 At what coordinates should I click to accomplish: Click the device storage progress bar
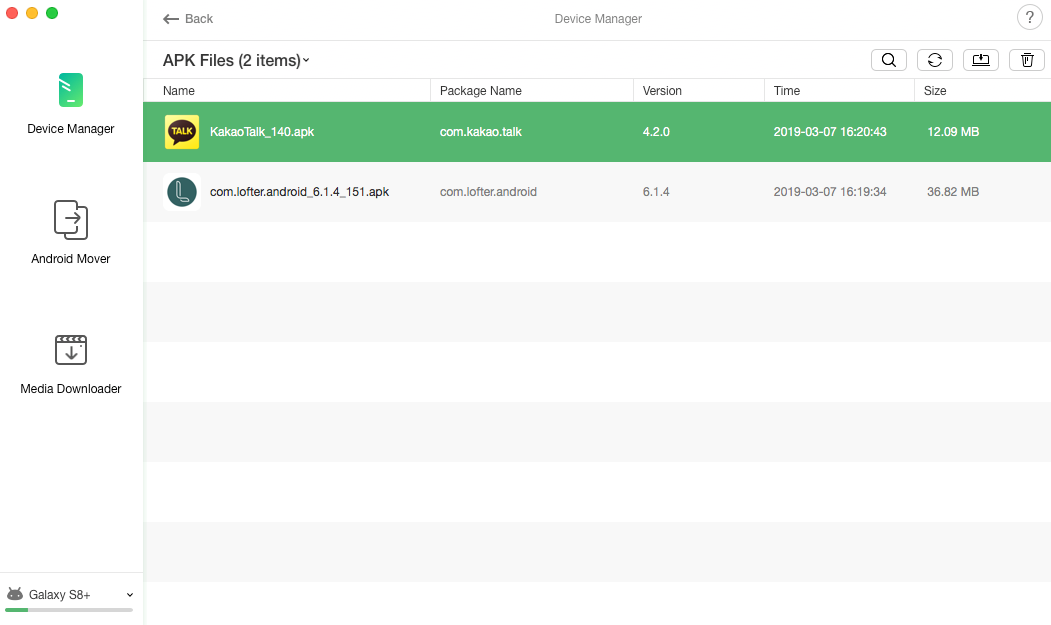click(x=66, y=612)
